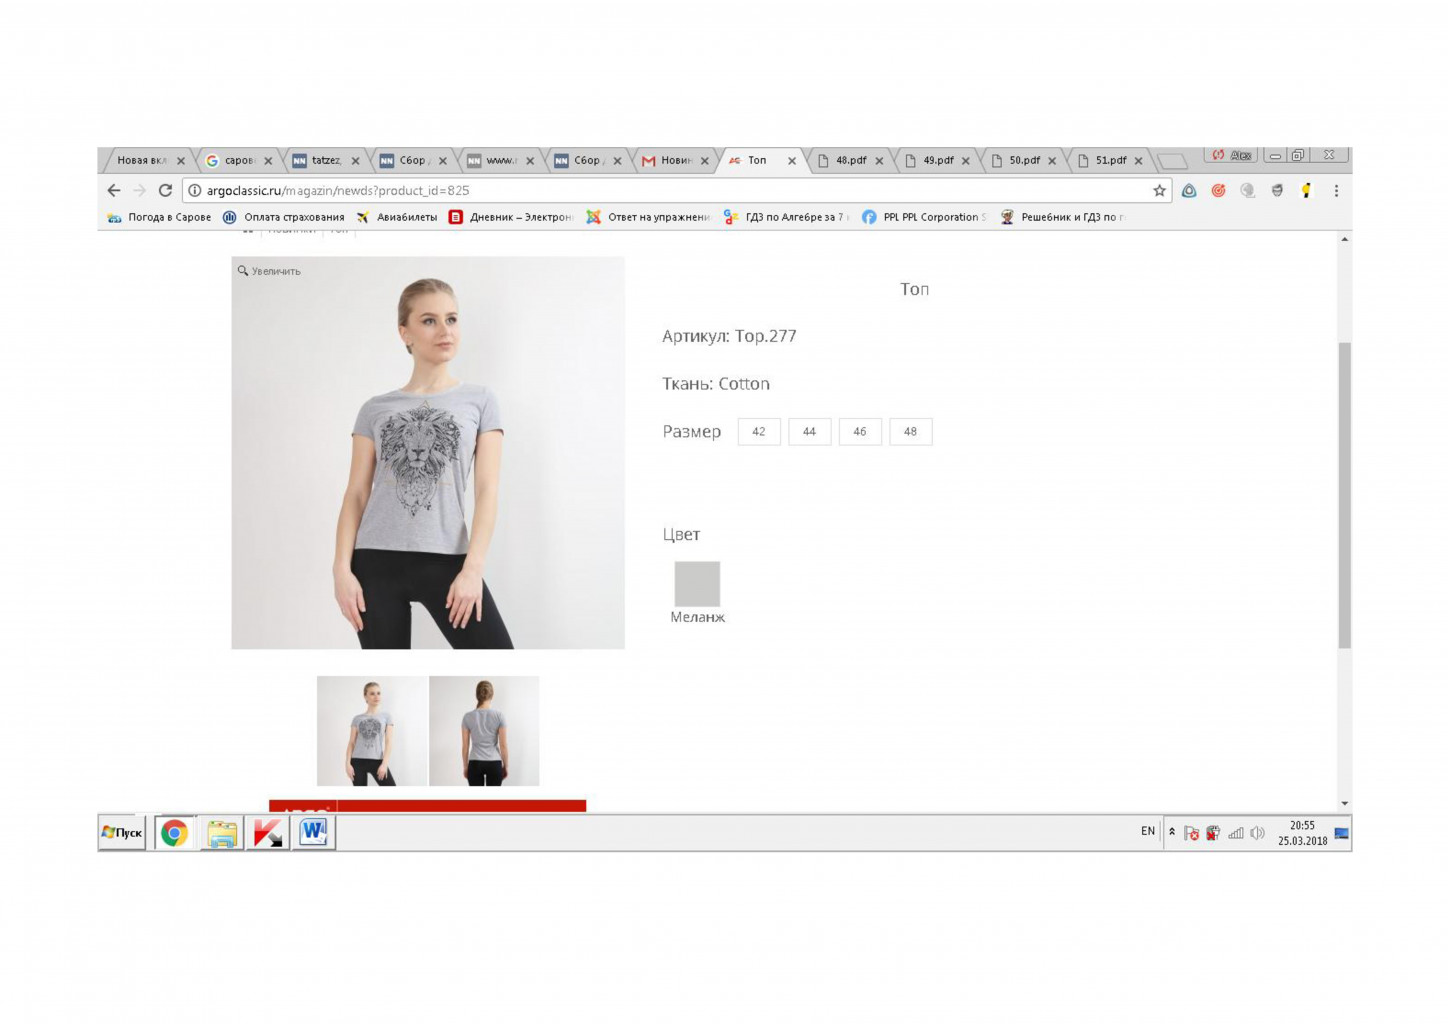The image size is (1448, 1024).
Task: Open Оплата страхования bookmark
Action: coord(284,217)
